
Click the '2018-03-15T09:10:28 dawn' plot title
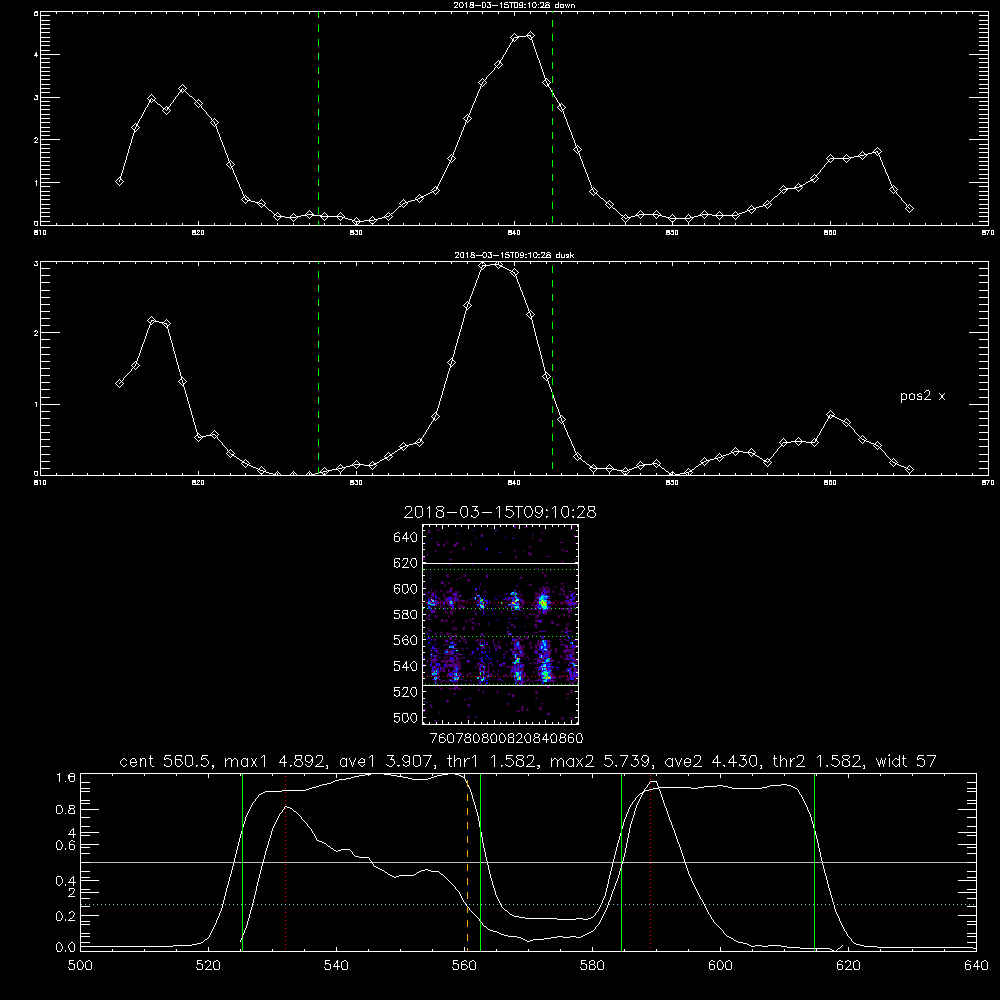click(514, 5)
